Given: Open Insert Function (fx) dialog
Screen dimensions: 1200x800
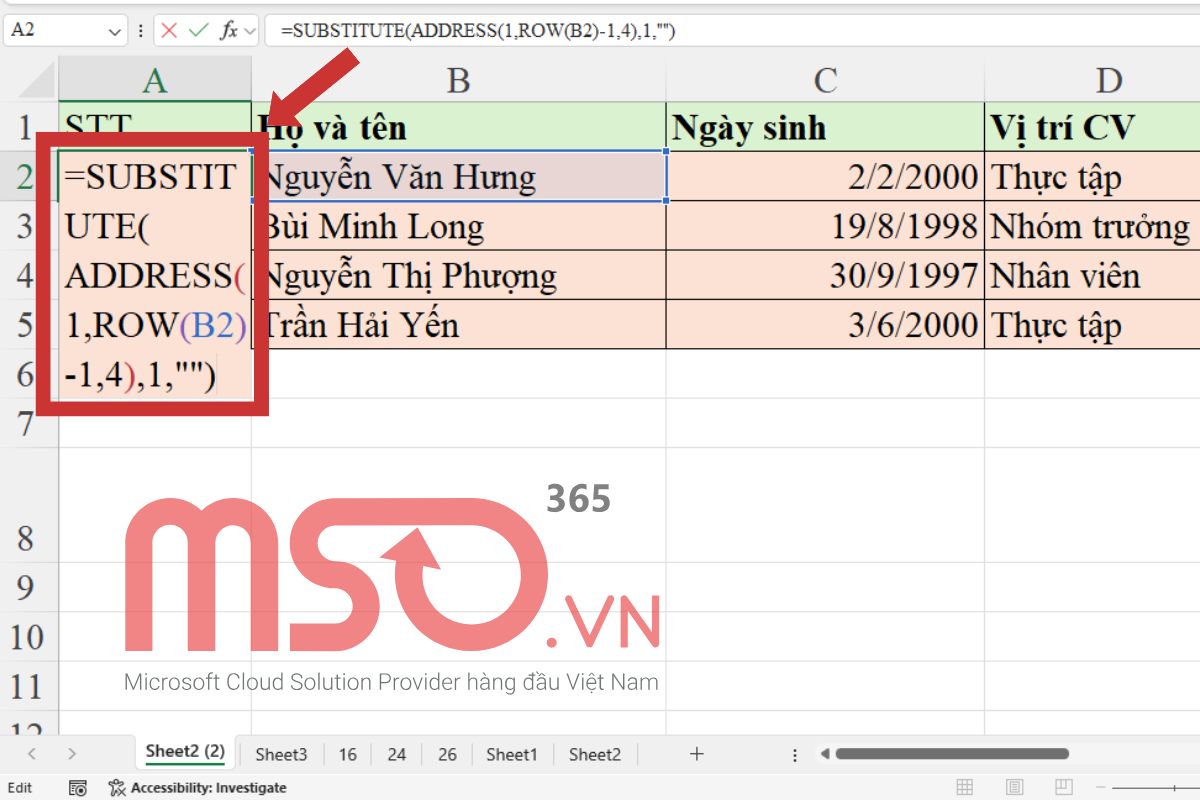Looking at the screenshot, I should click(228, 30).
